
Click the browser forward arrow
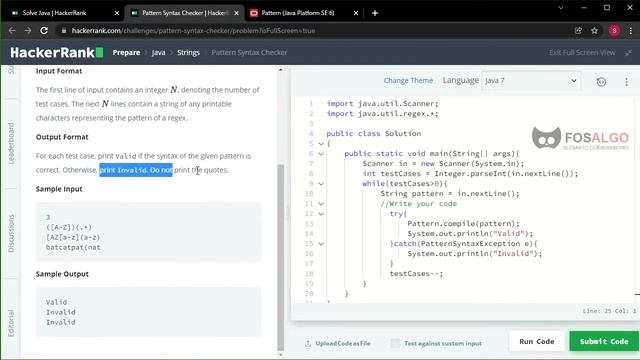click(x=28, y=31)
